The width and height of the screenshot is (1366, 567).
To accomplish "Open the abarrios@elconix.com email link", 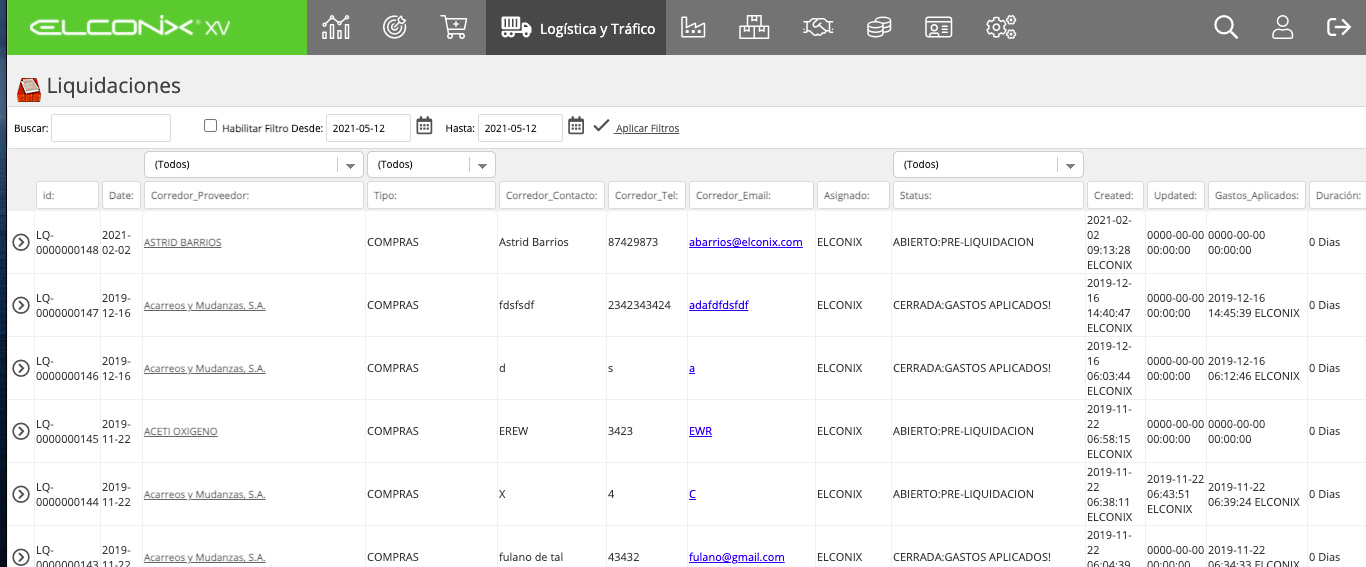I will pos(746,242).
